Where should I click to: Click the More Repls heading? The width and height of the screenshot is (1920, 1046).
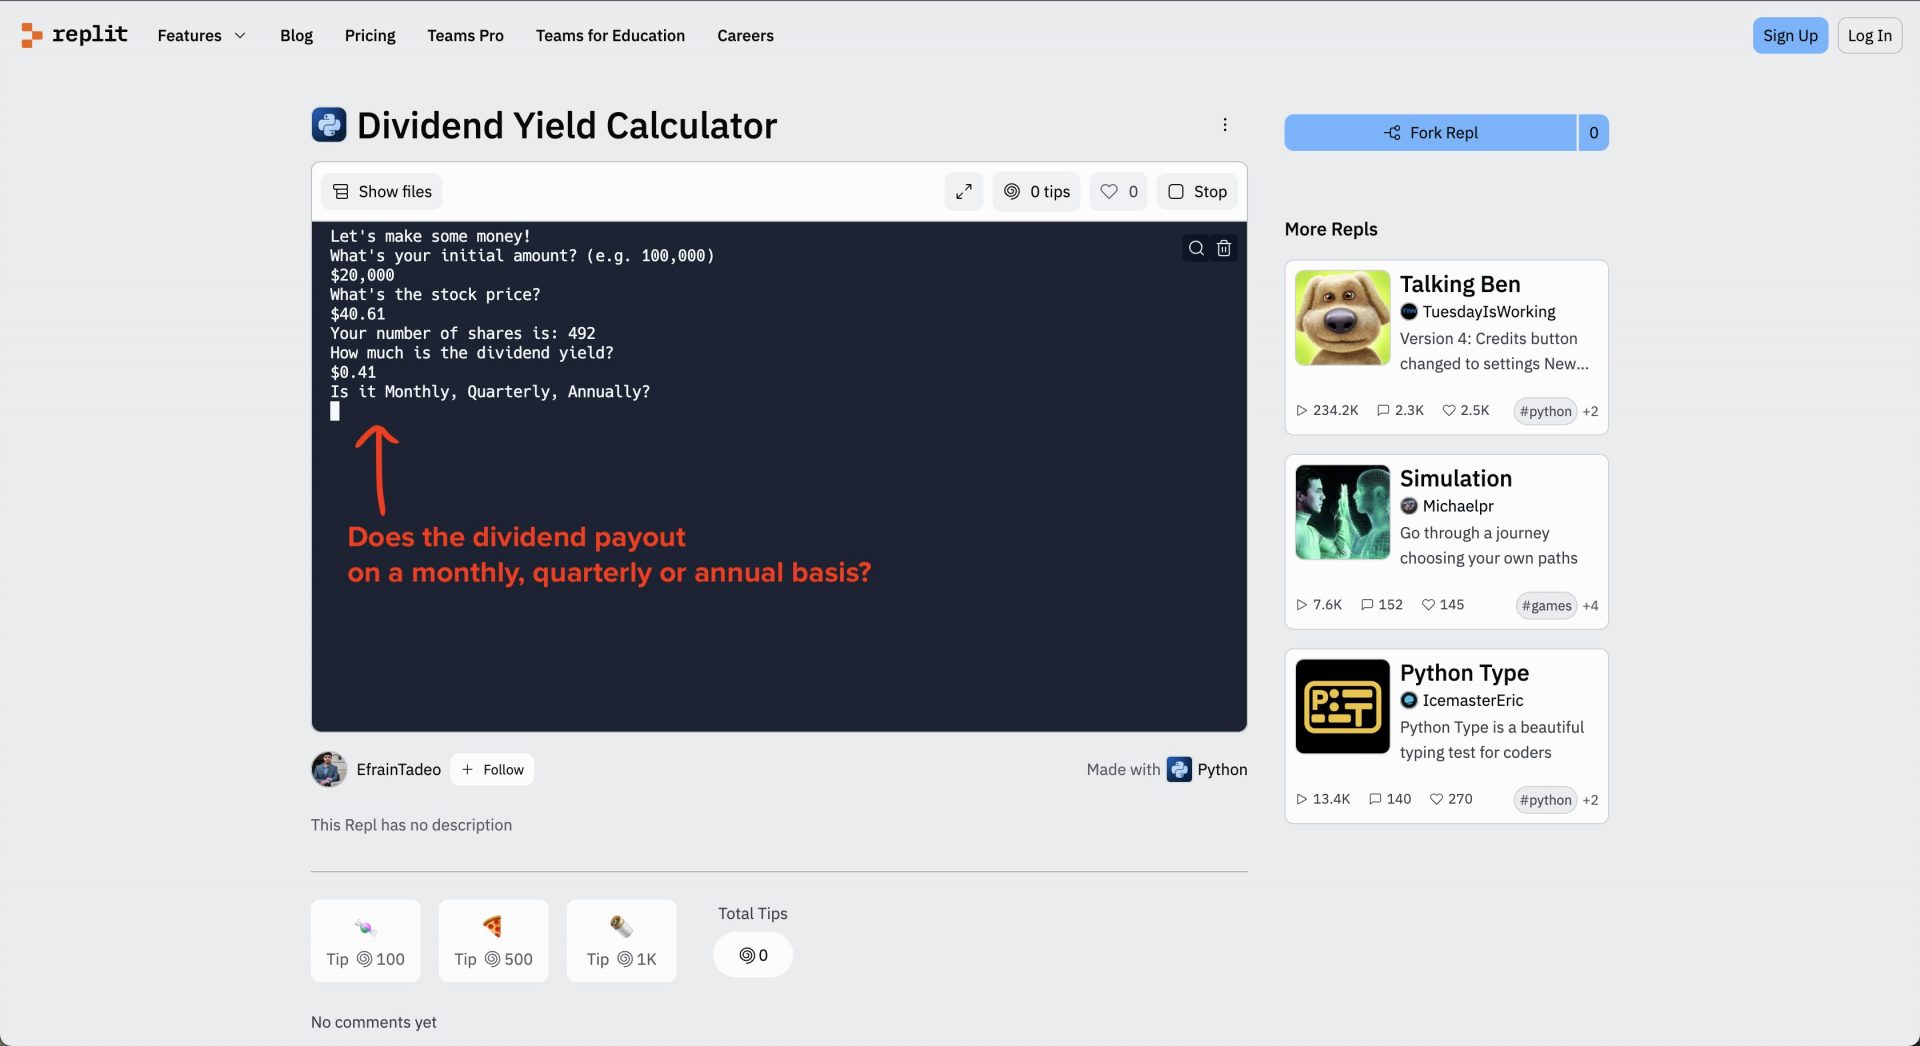[x=1331, y=229]
